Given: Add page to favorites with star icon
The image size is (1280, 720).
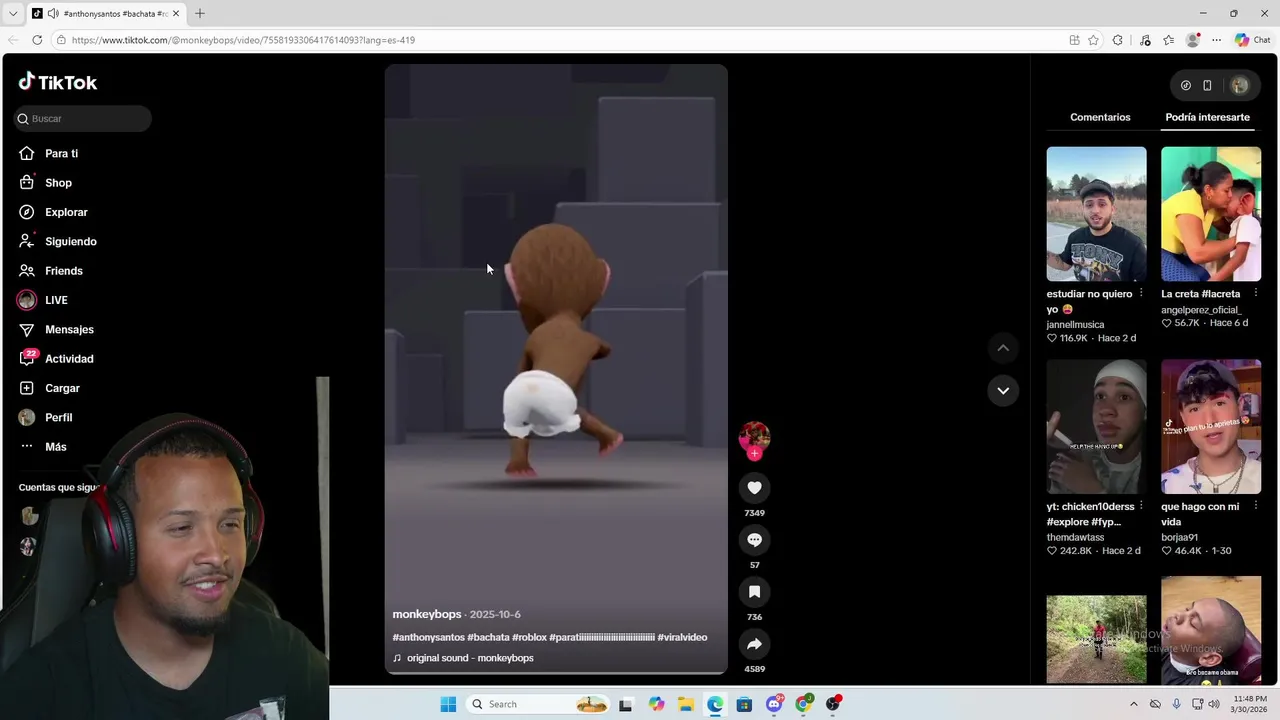Looking at the screenshot, I should click(x=1093, y=40).
